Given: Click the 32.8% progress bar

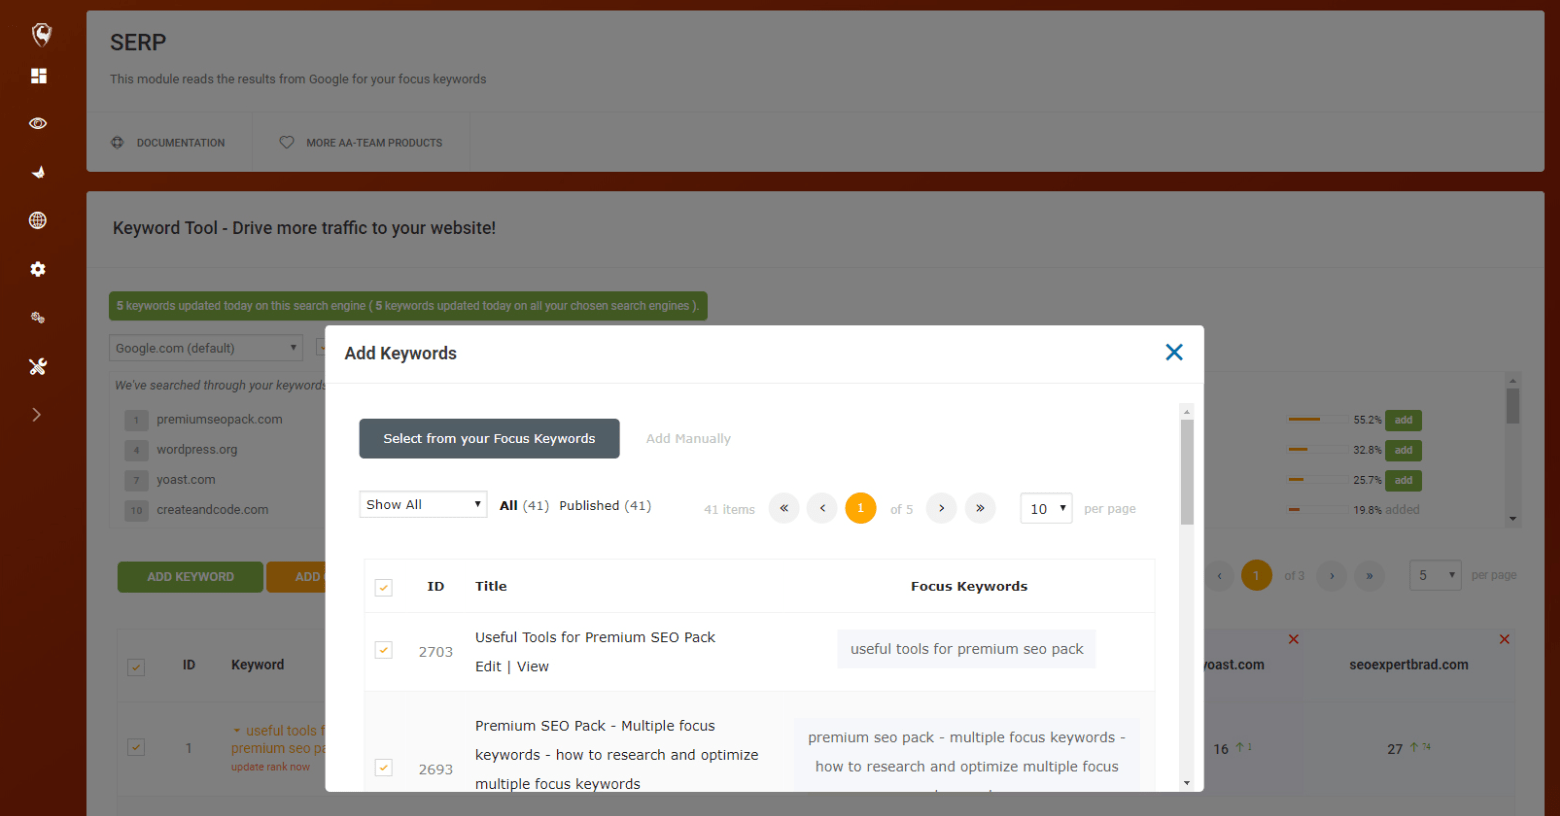Looking at the screenshot, I should (x=1318, y=450).
